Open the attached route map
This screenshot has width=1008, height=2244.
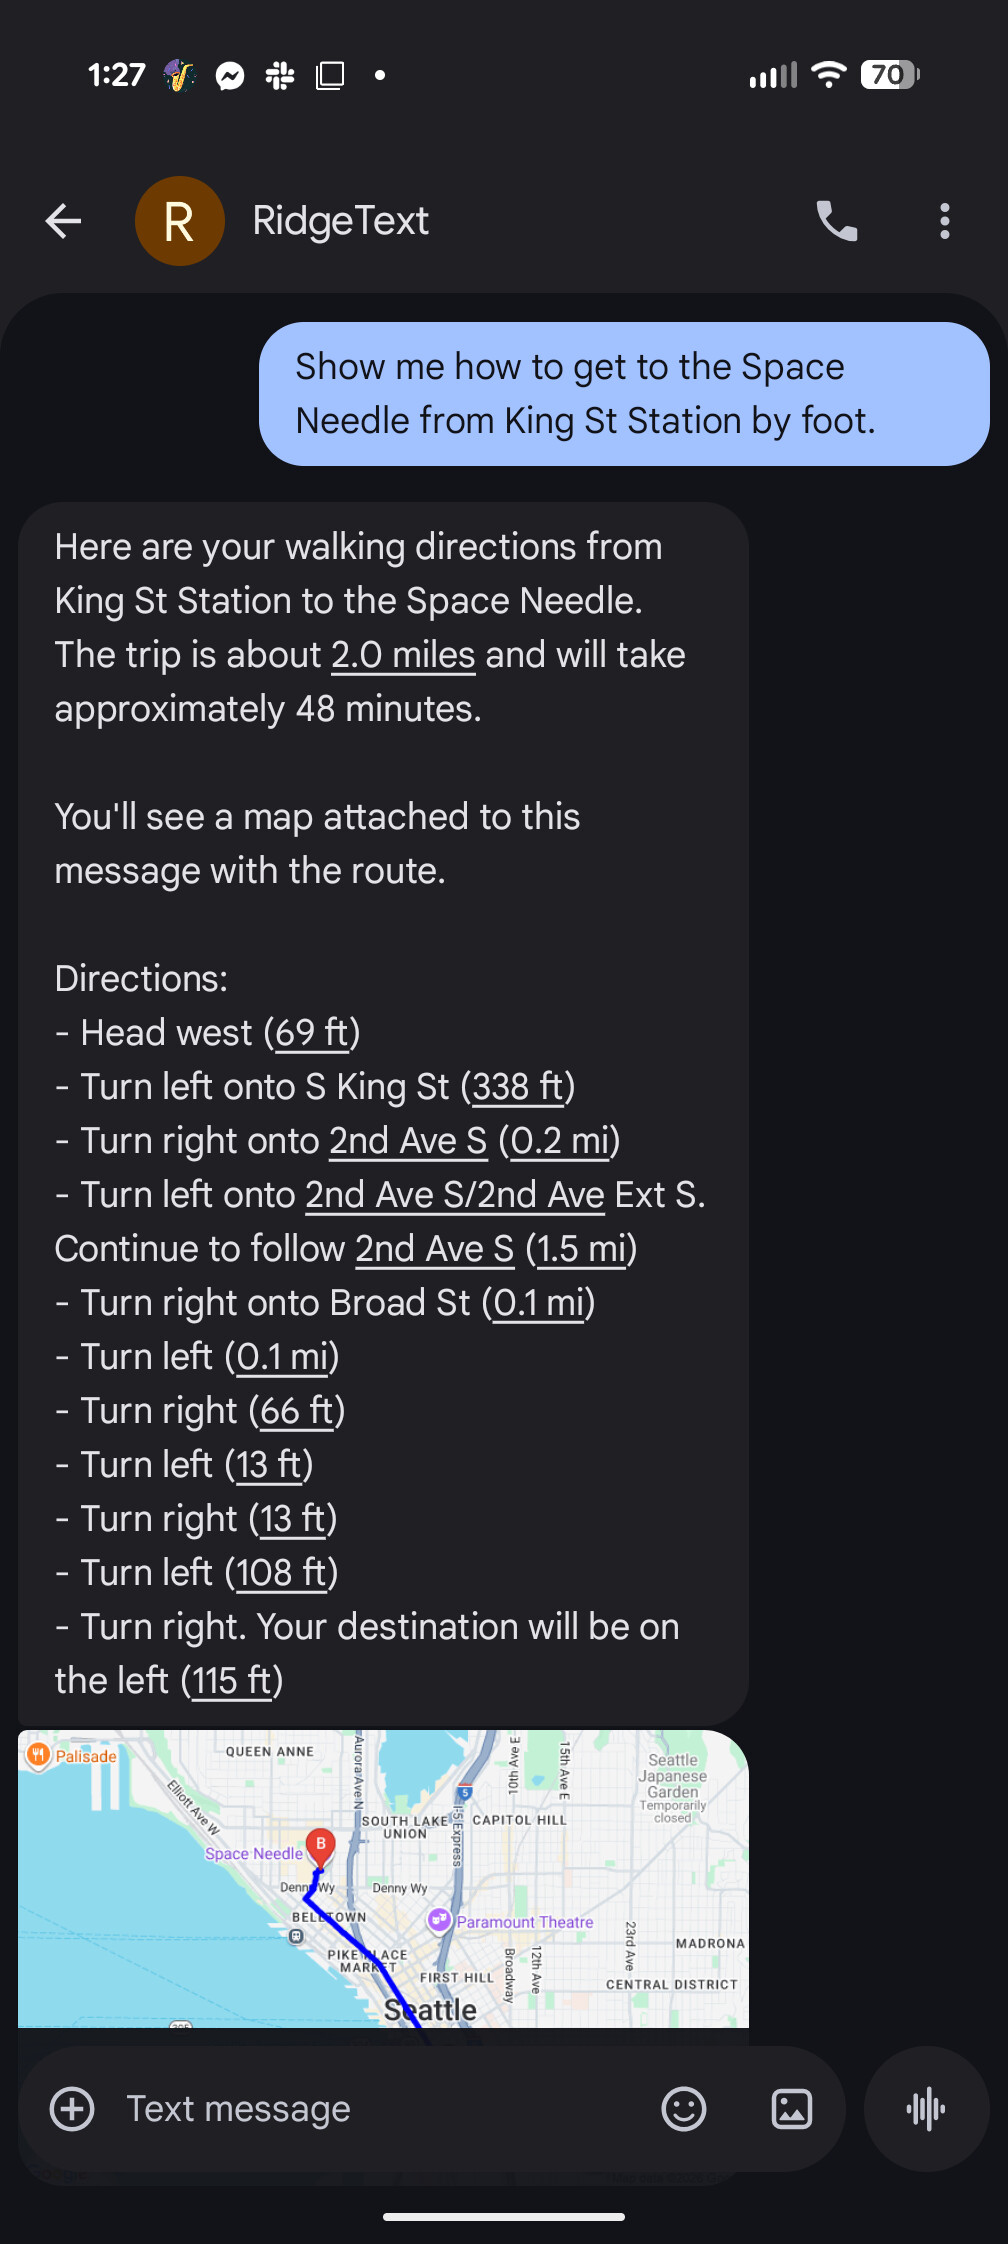[383, 1880]
